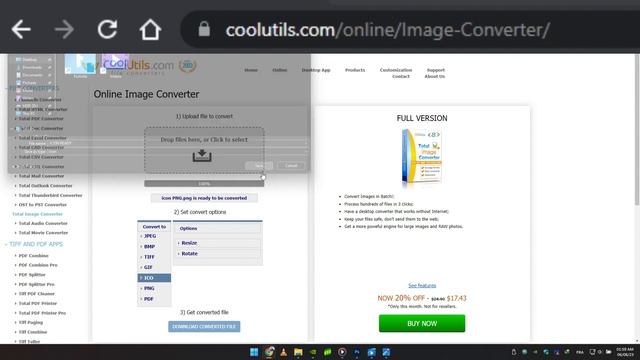Open PDF Combine Pro sidebar link
Image resolution: width=640 pixels, height=360 pixels.
coord(38,265)
